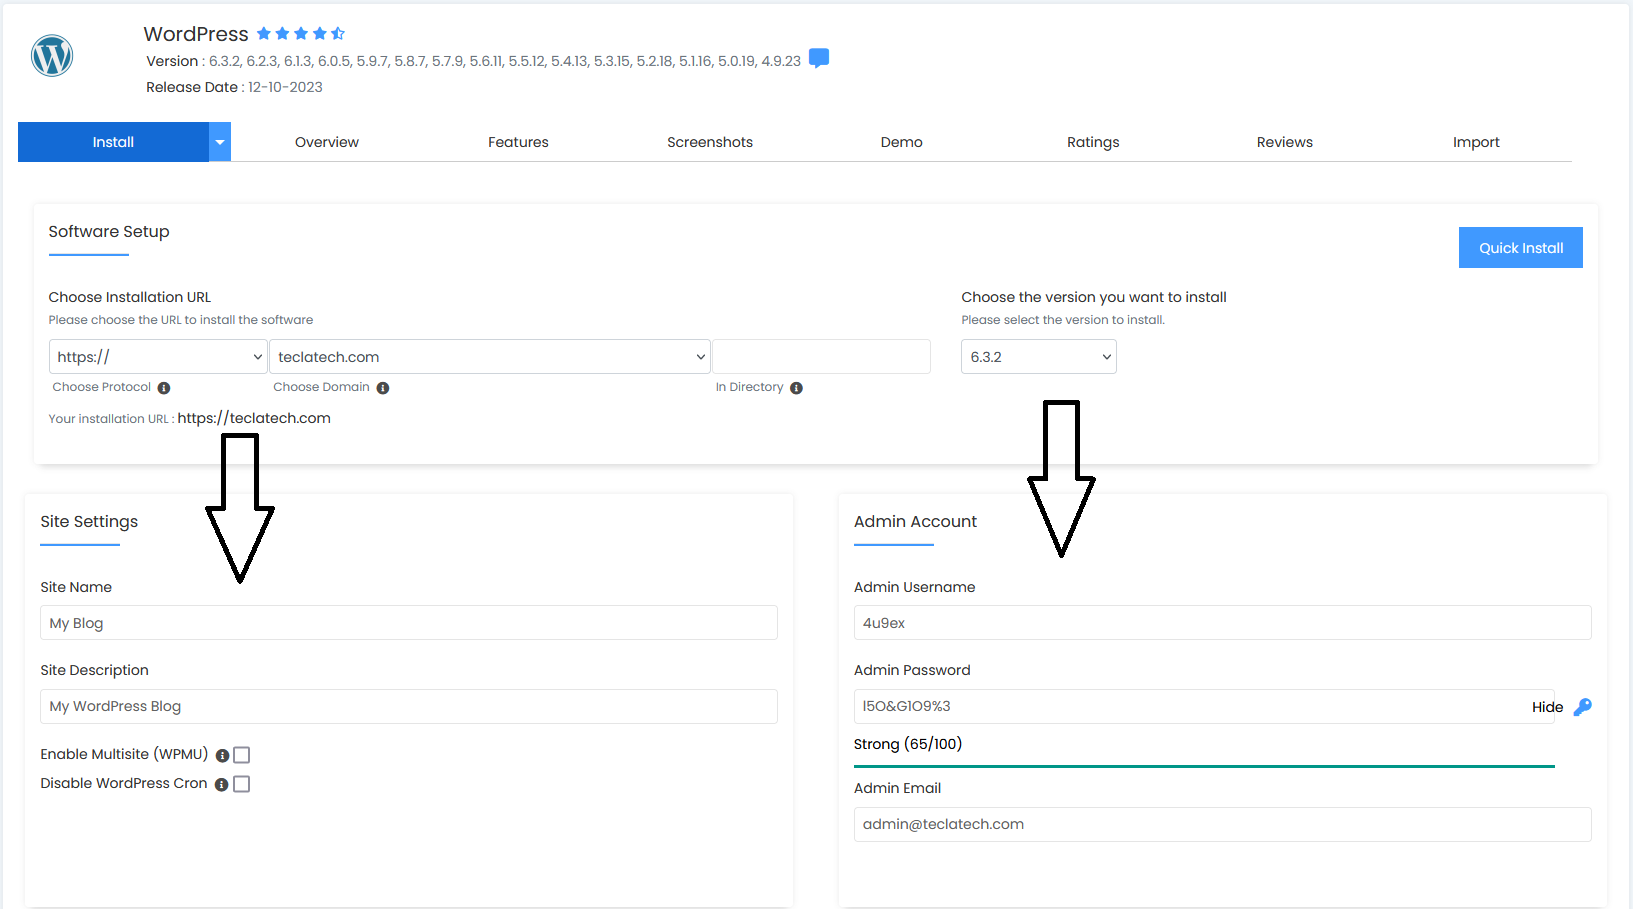Click the key icon to generate password

coord(1582,707)
